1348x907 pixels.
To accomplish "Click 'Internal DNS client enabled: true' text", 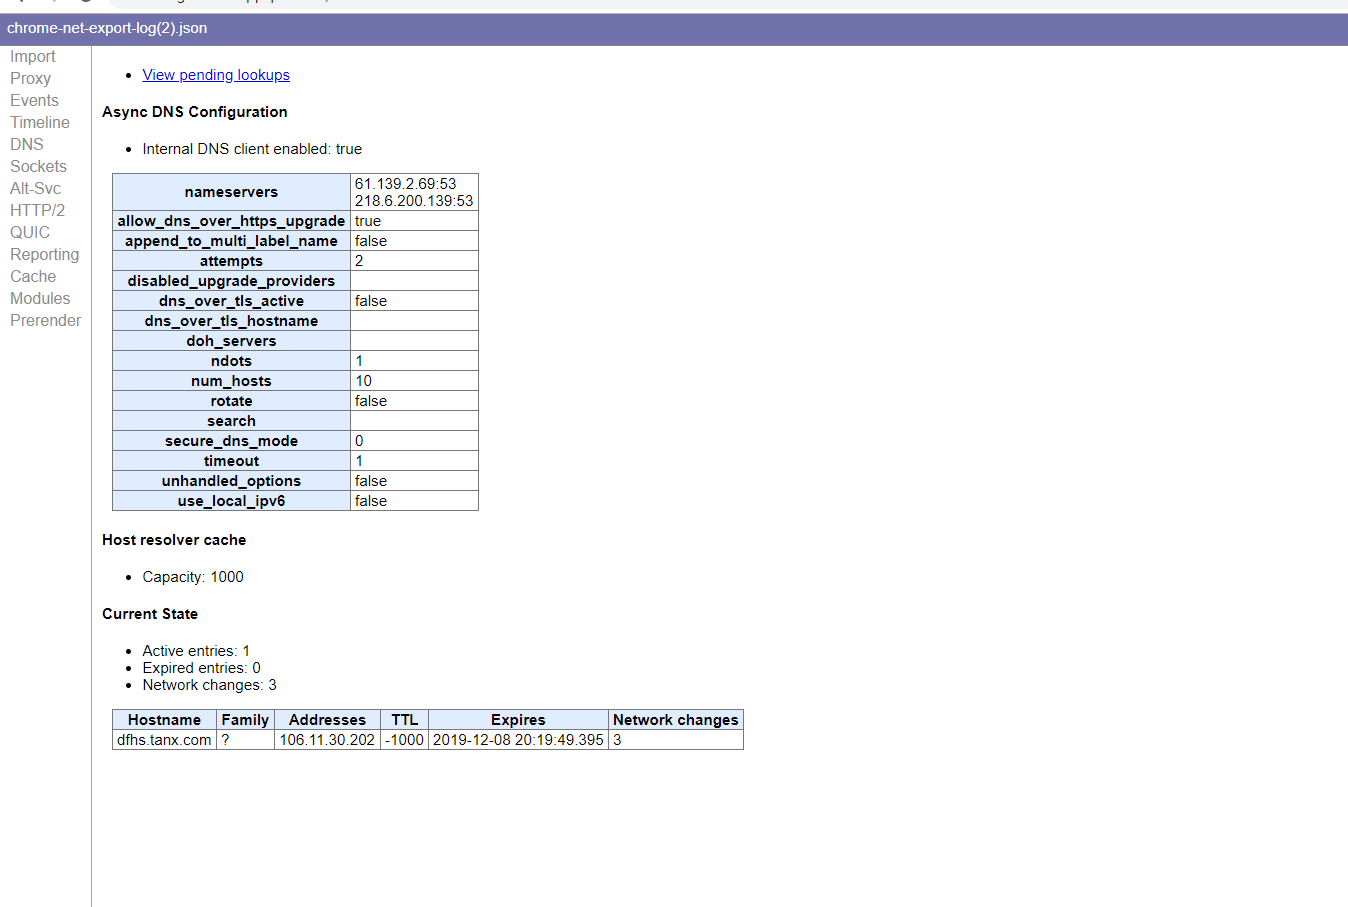I will tap(252, 149).
